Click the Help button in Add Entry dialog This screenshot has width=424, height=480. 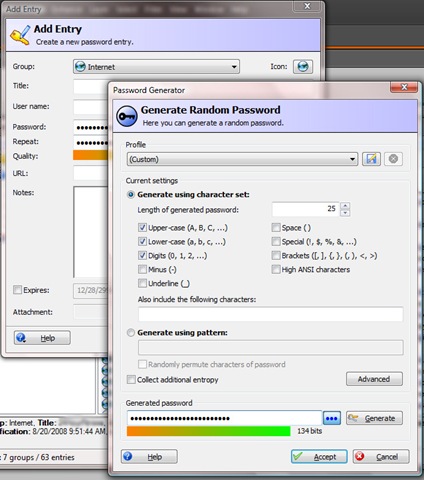(42, 338)
